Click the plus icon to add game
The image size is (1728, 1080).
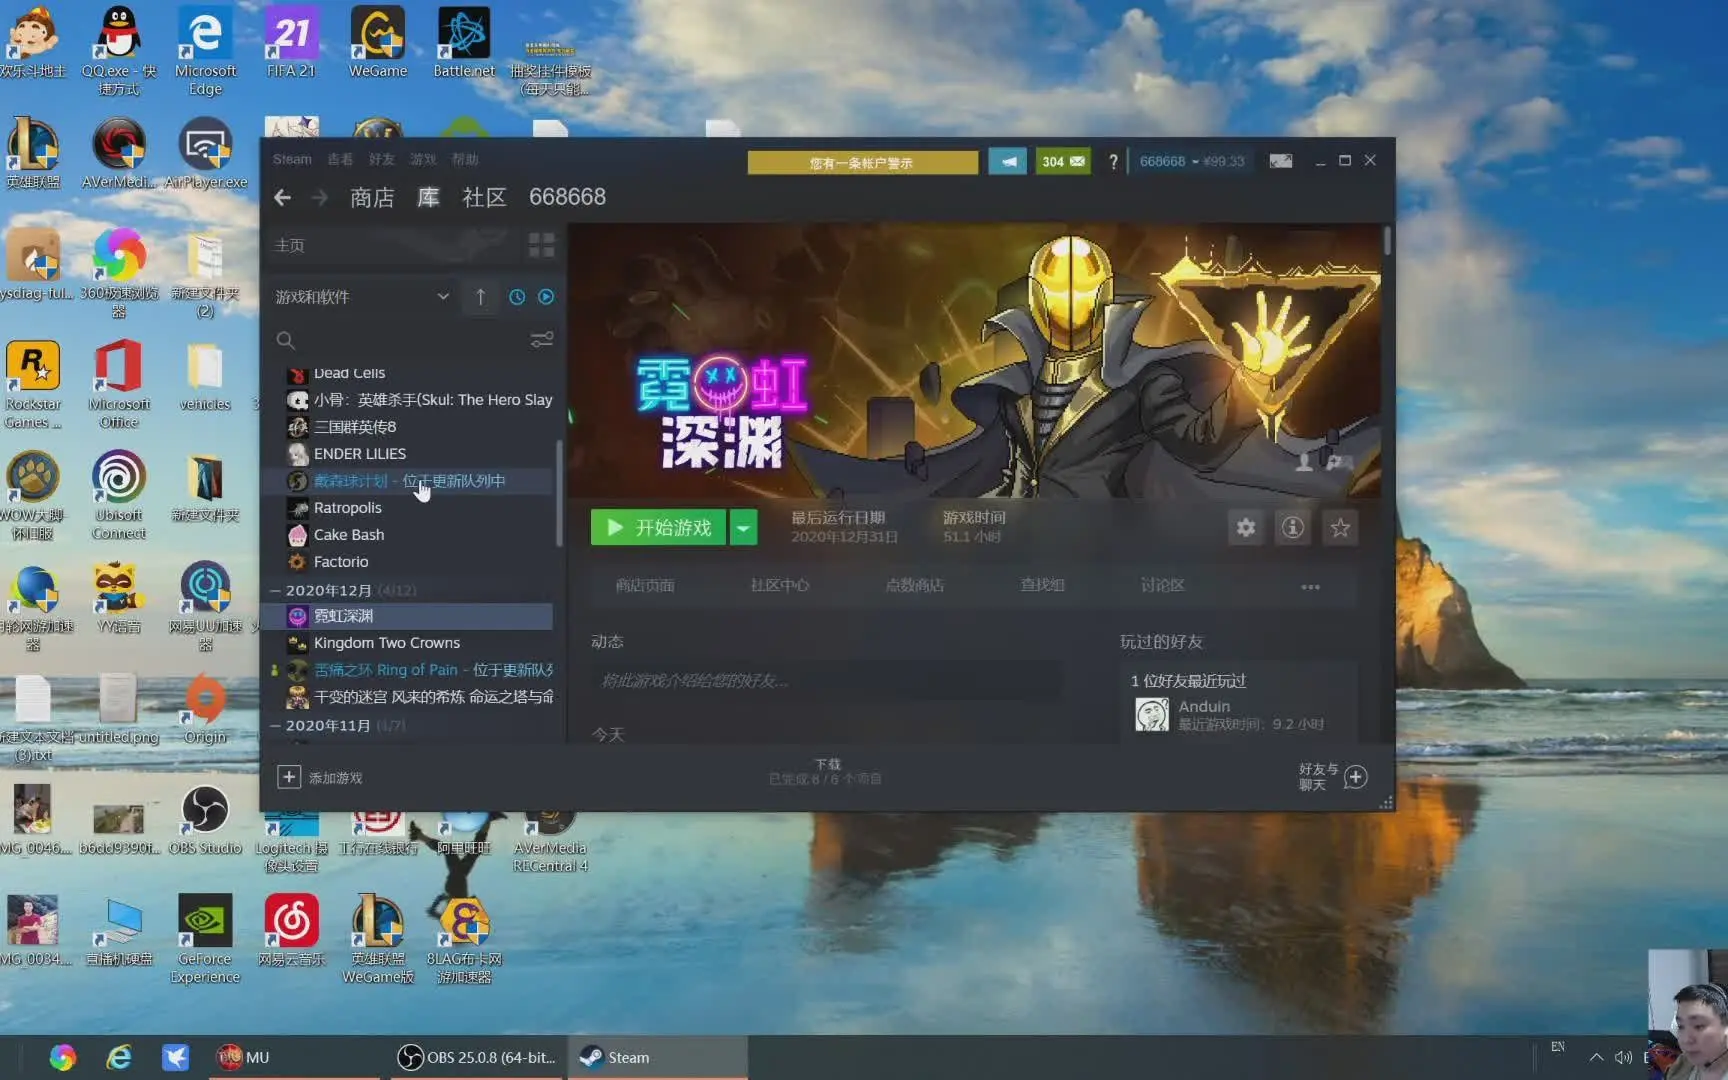pyautogui.click(x=289, y=777)
